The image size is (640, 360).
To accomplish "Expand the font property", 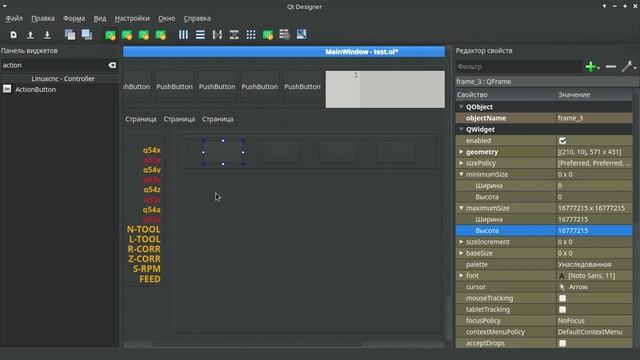I will click(461, 276).
